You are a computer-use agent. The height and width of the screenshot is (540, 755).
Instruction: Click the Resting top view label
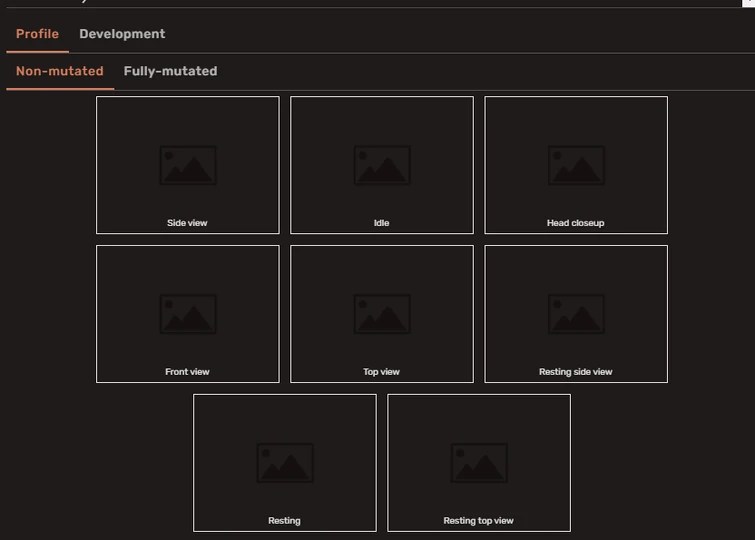478,521
